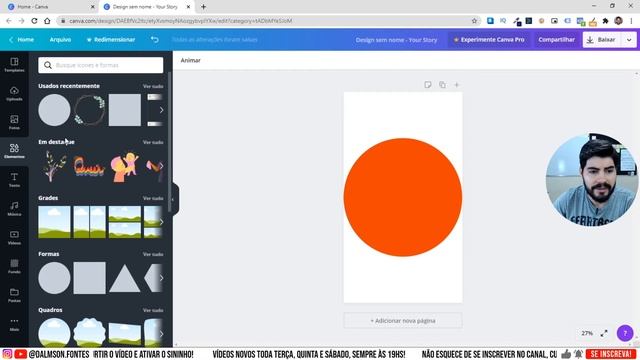Open the Vídeos sidebar panel
The width and height of the screenshot is (640, 360).
[x=14, y=237]
